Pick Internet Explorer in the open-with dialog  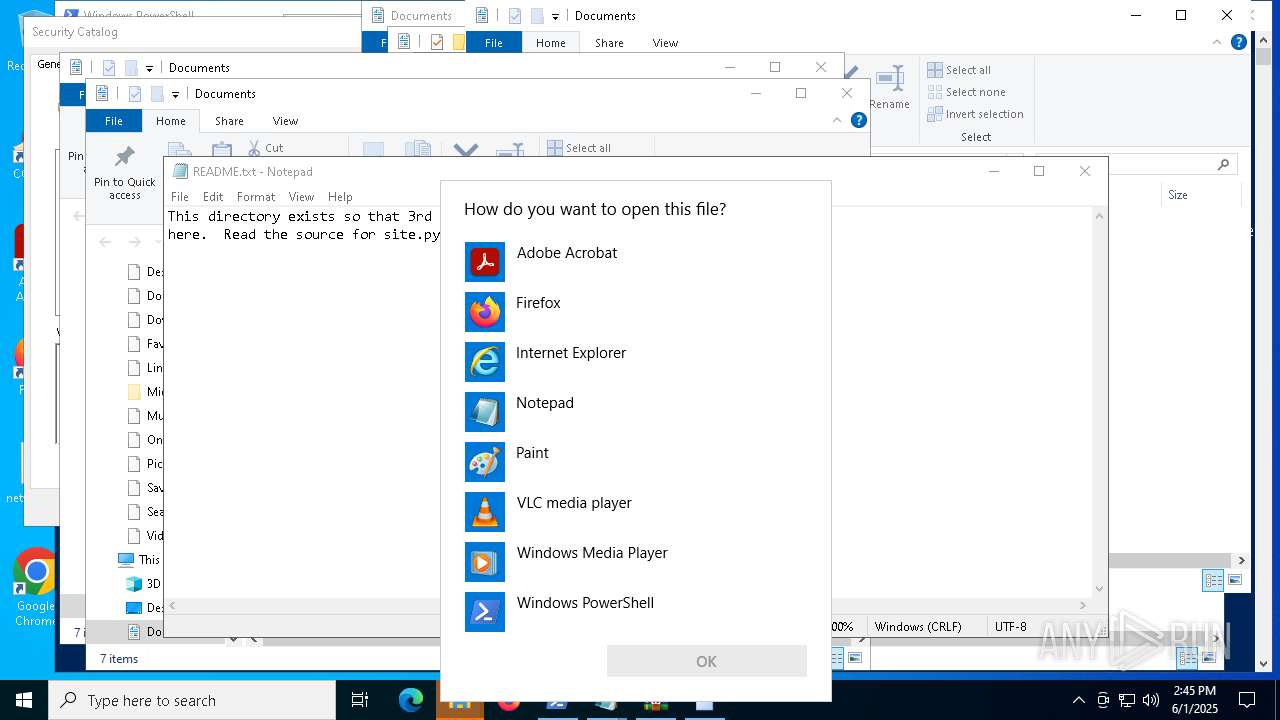[x=636, y=362]
